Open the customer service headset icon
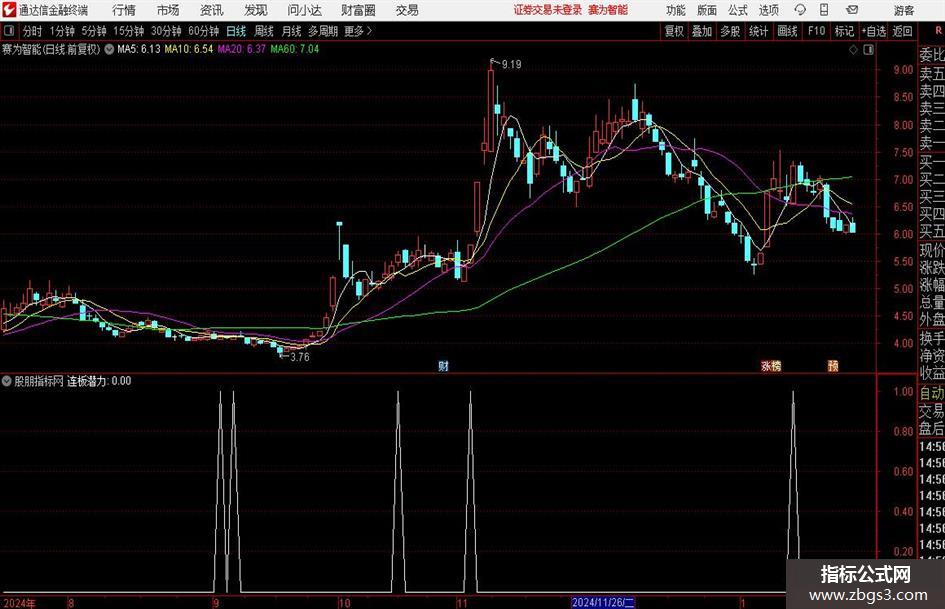Viewport: 945px width, 609px height. pos(800,10)
